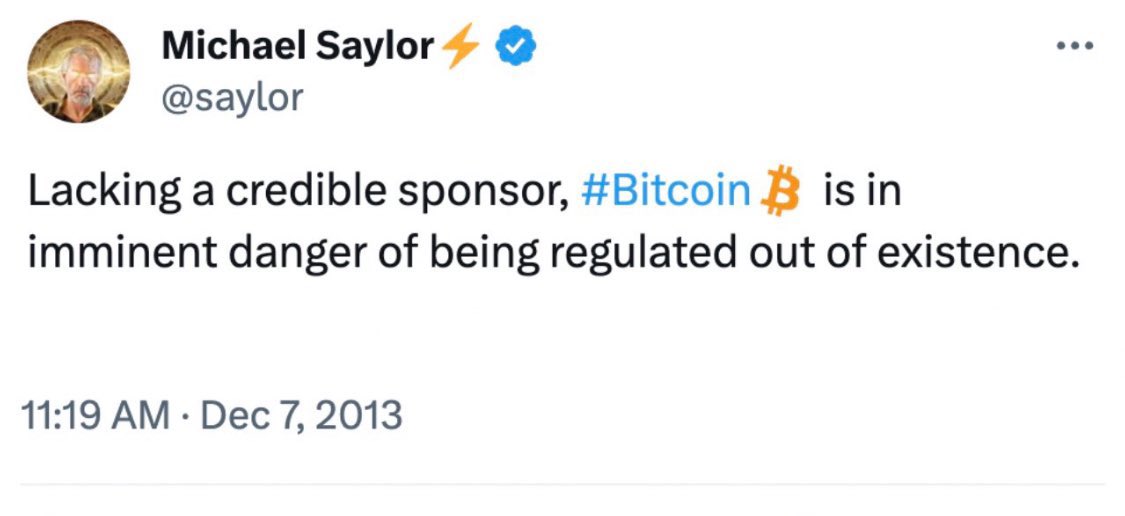The image size is (1125, 516).
Task: Click the dot separator between time and date
Action: pyautogui.click(x=186, y=414)
